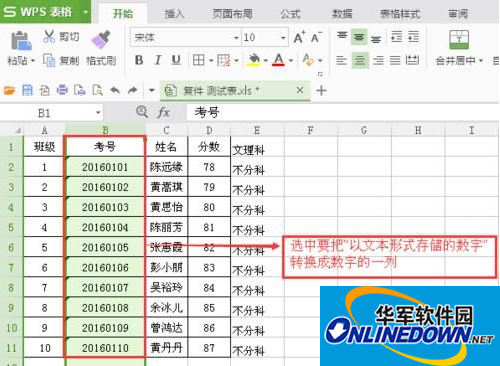This screenshot has height=366, width=500.
Task: Click the Redo arrow
Action: coord(133,90)
